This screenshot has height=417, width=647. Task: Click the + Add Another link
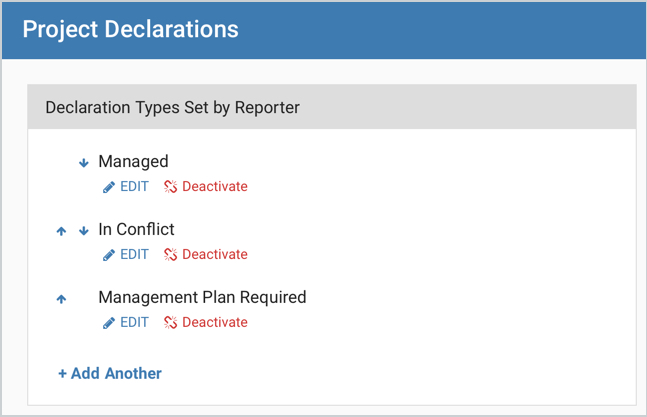click(110, 373)
